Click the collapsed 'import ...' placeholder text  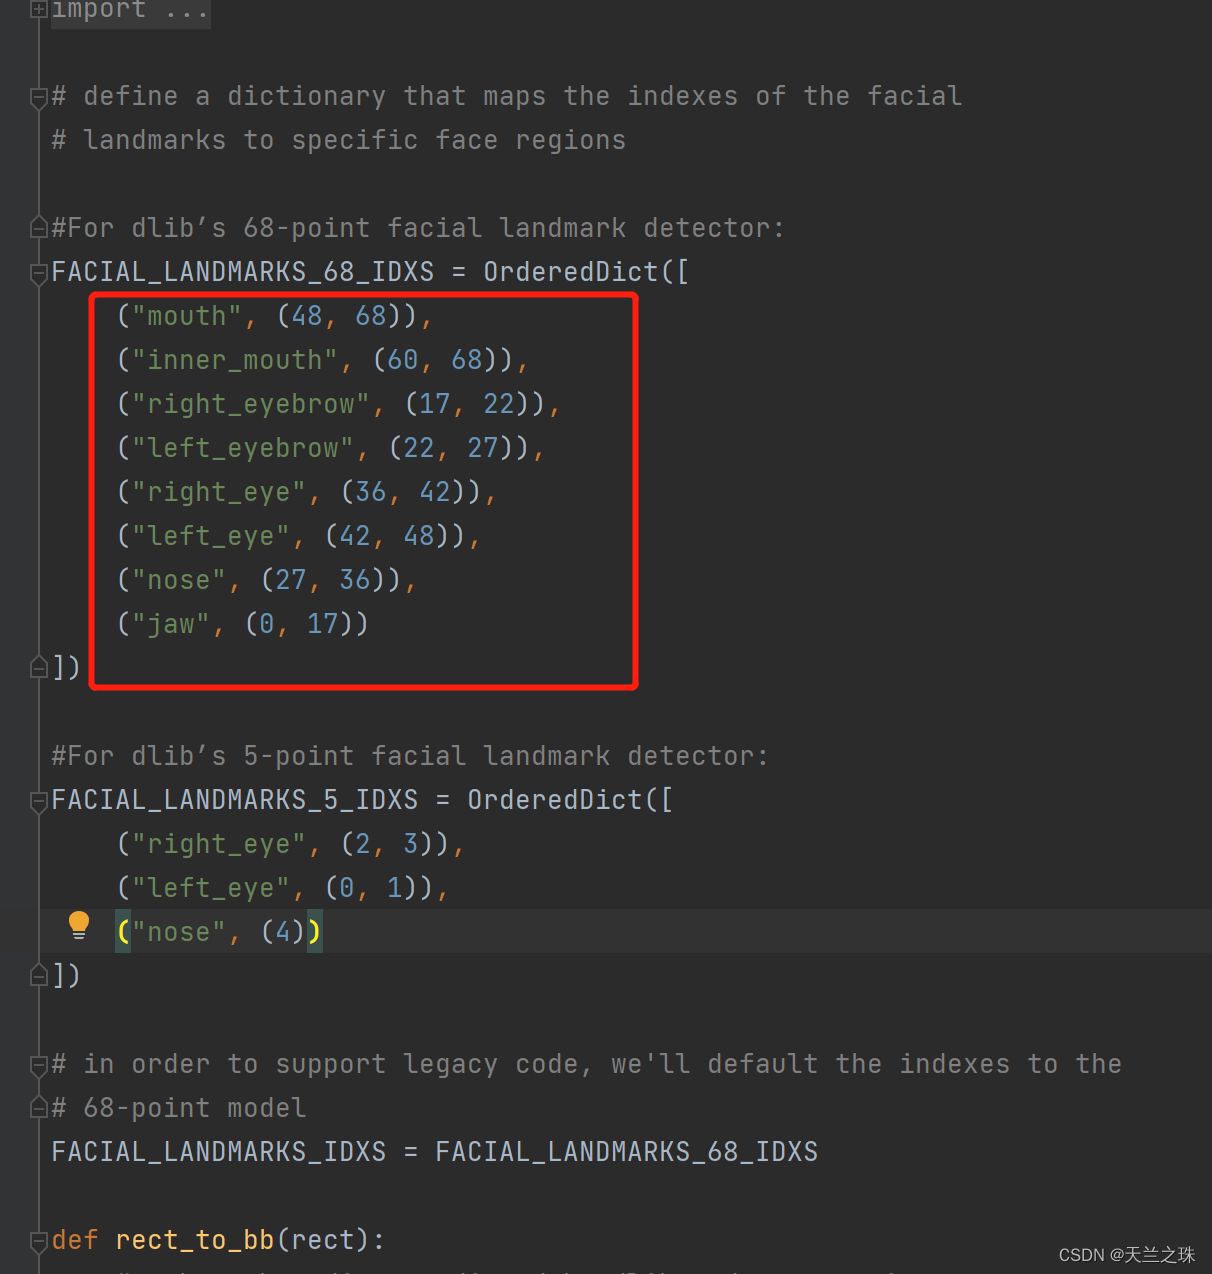pyautogui.click(x=130, y=10)
